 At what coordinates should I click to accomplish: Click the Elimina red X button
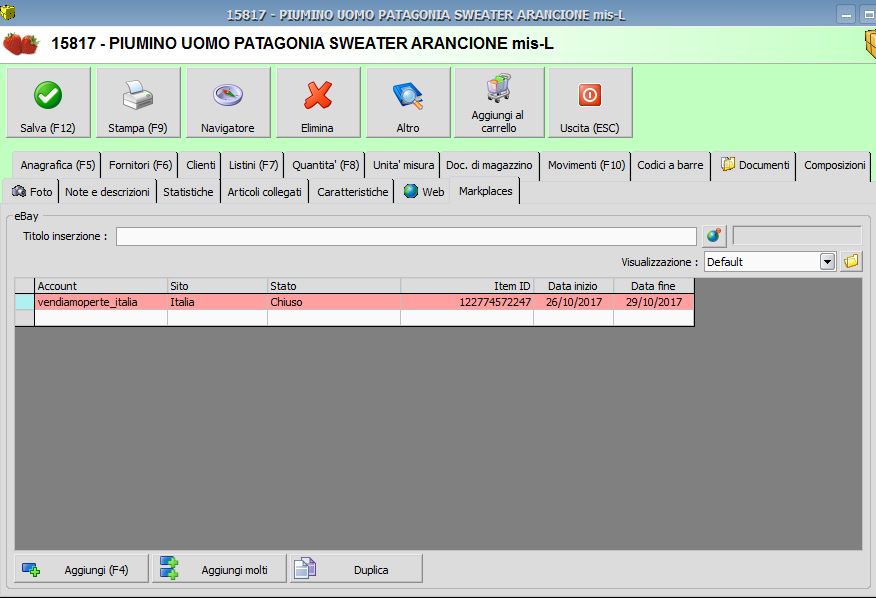pos(318,102)
